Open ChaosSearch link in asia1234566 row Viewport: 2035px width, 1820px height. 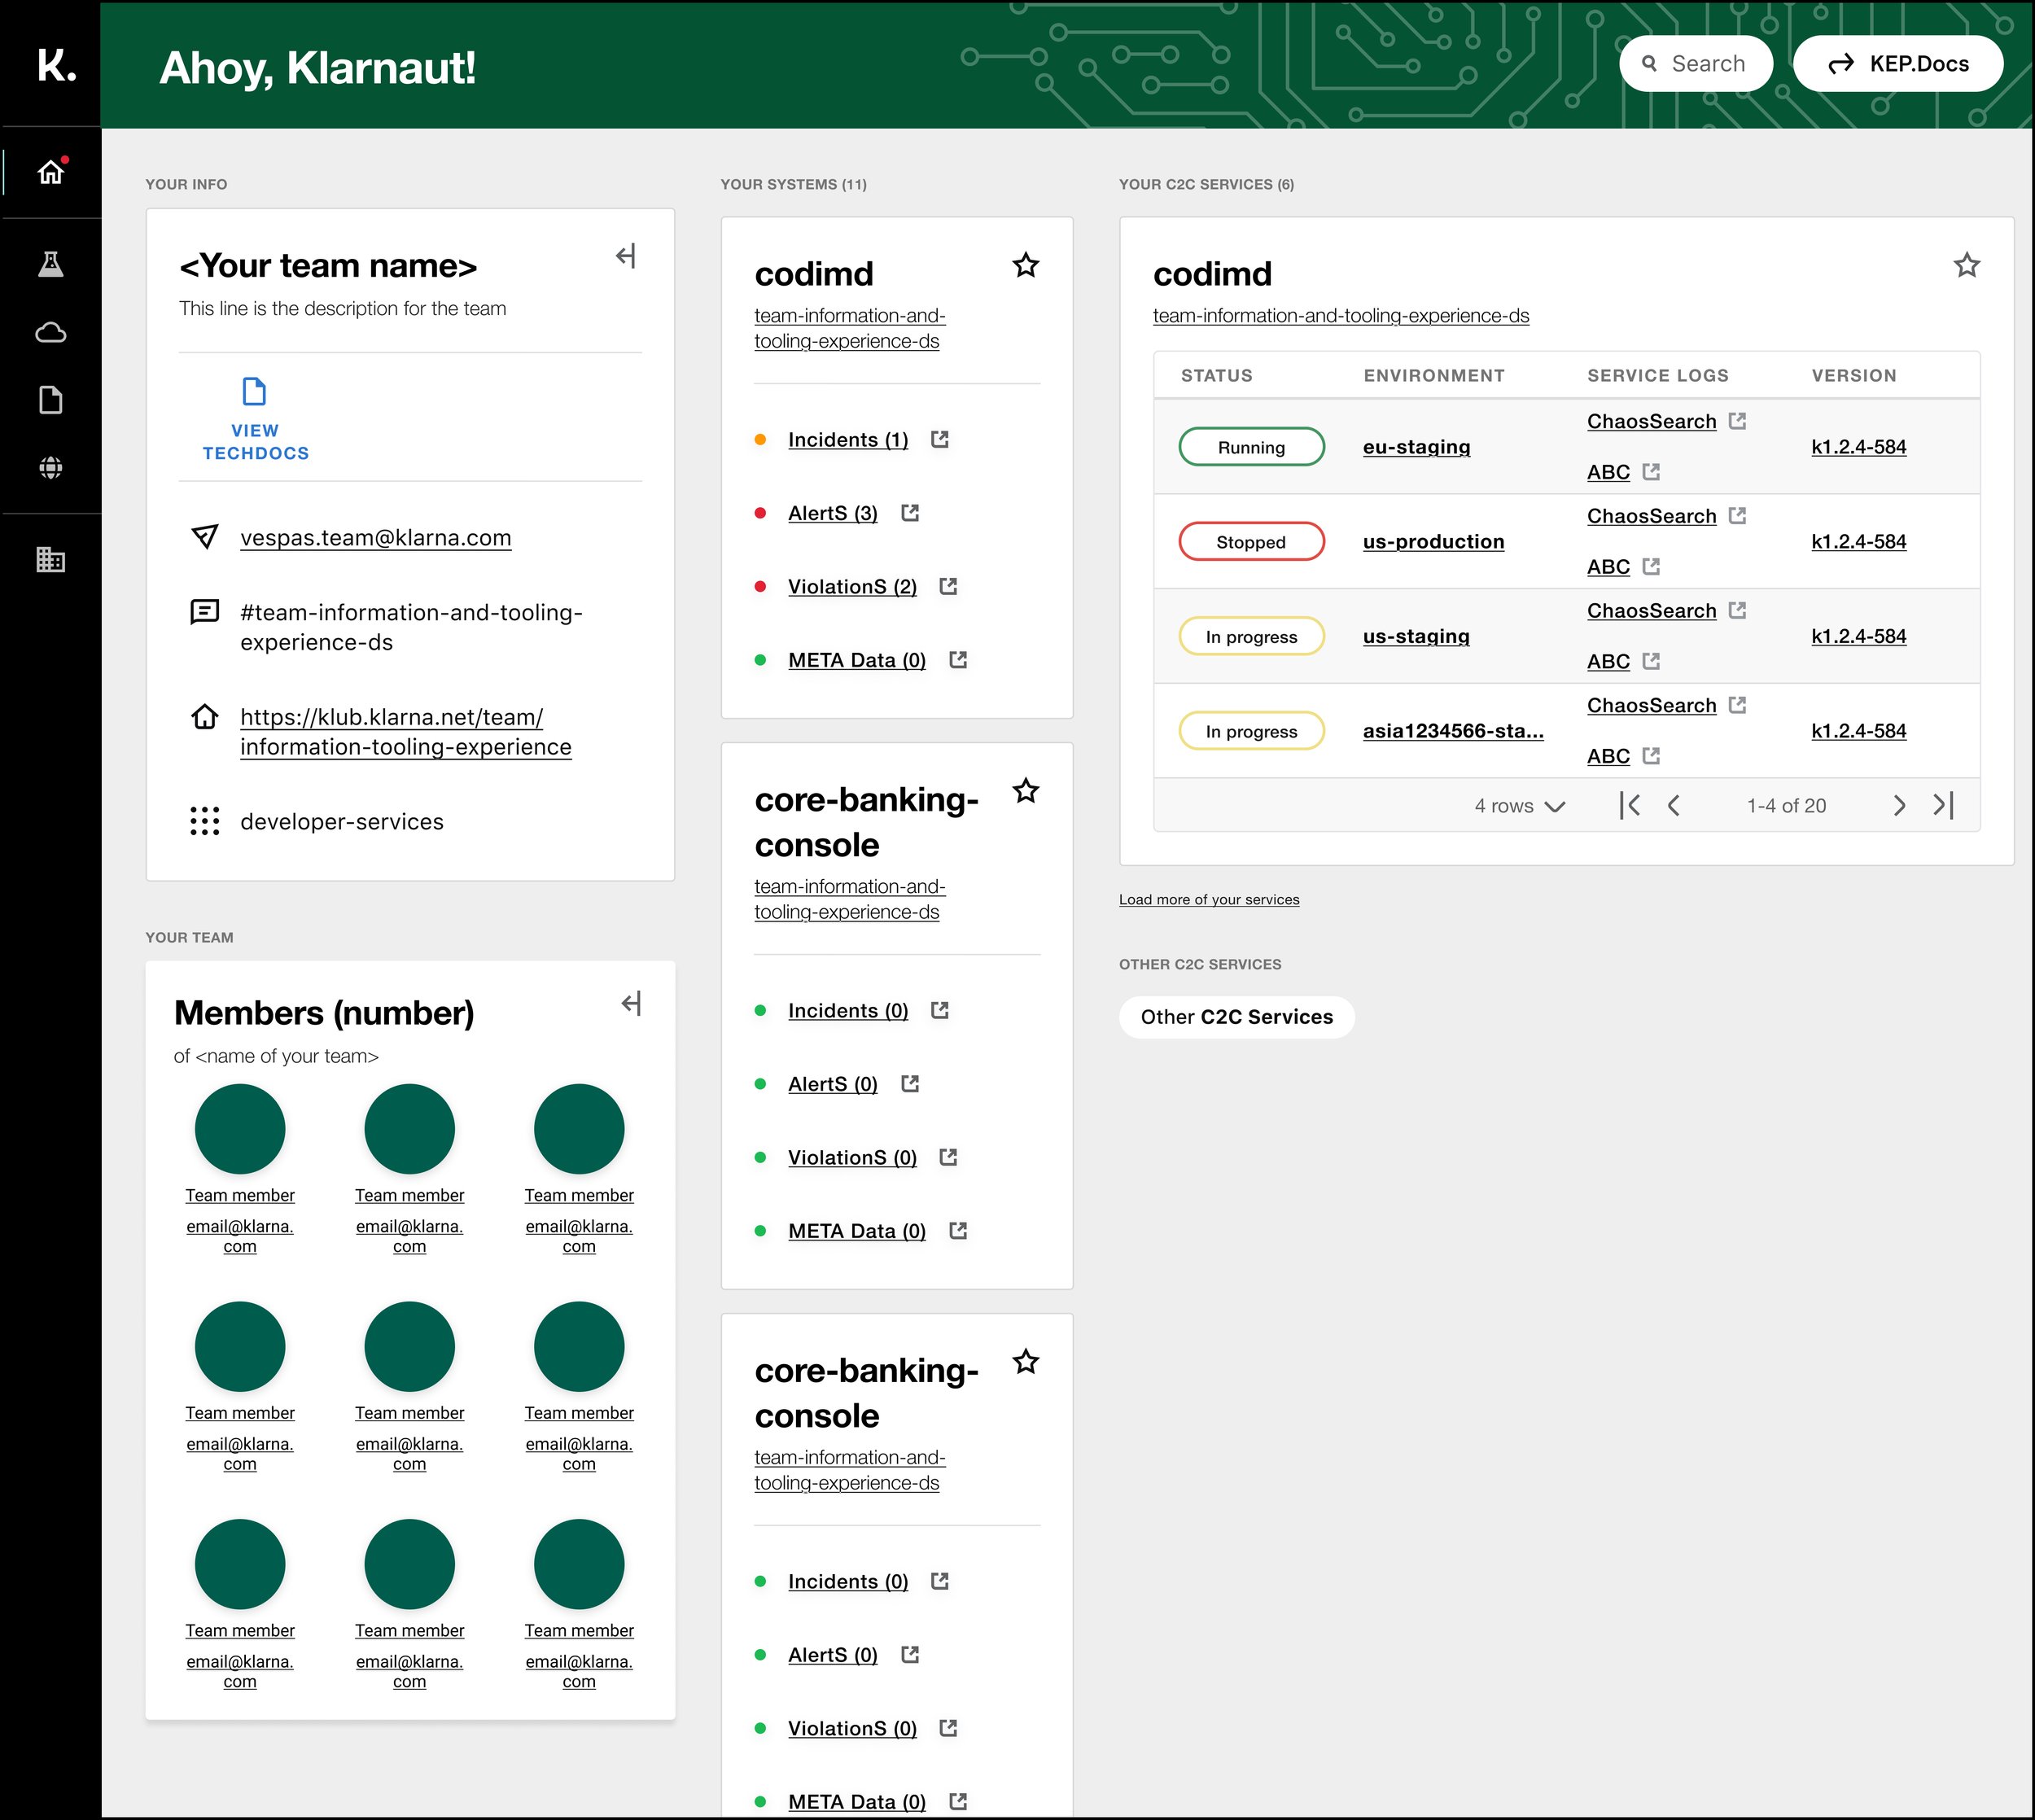click(x=1651, y=705)
